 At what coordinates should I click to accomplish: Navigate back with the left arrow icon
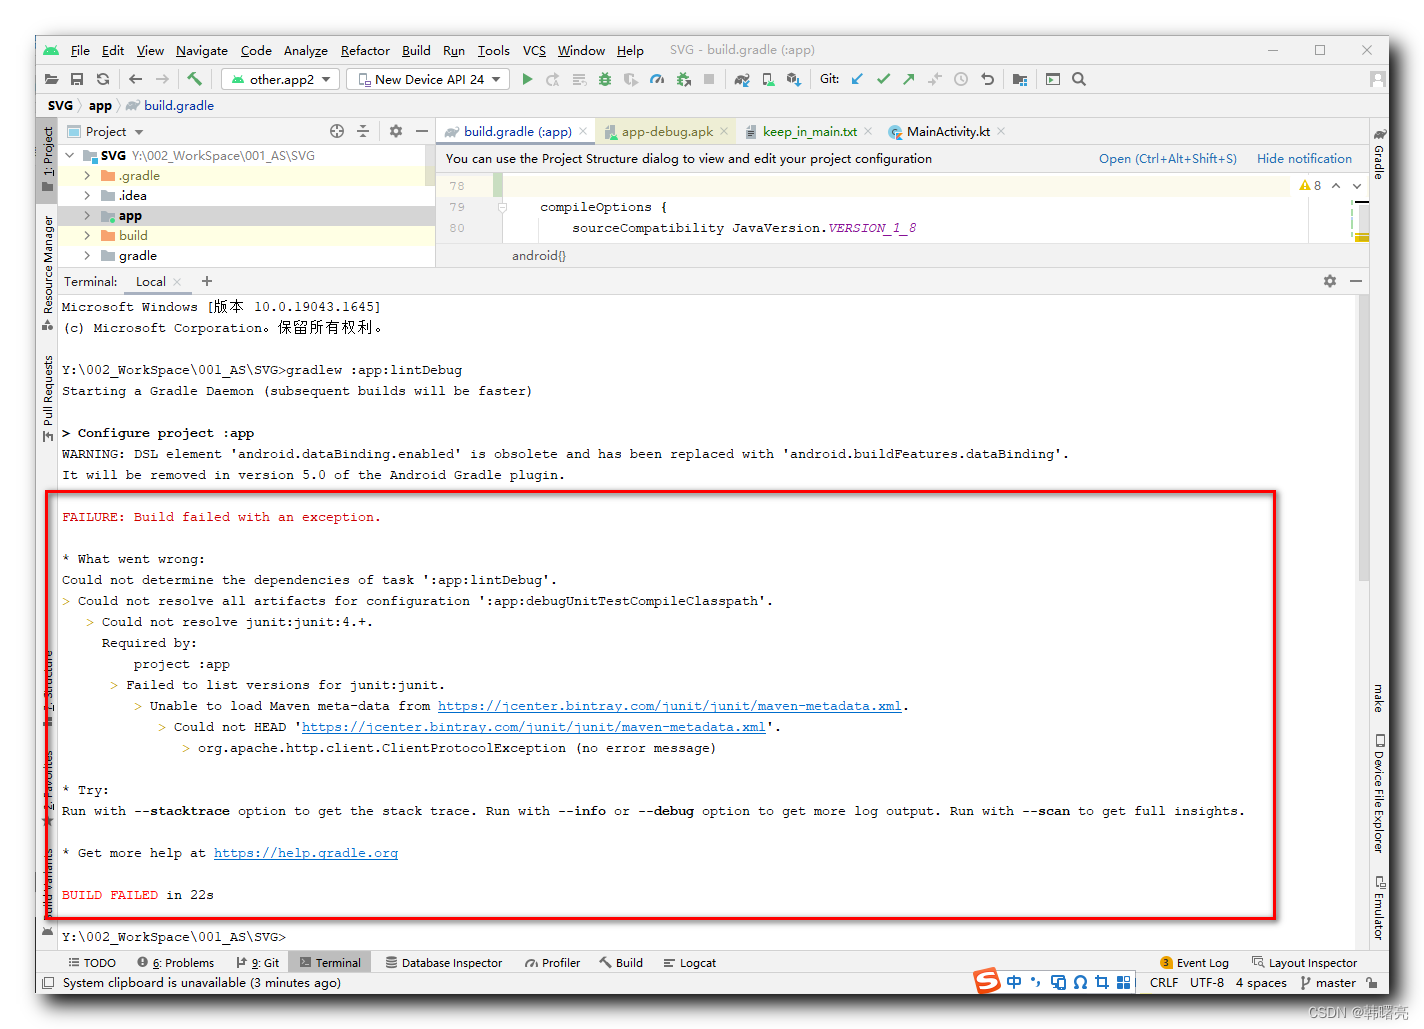[x=135, y=79]
